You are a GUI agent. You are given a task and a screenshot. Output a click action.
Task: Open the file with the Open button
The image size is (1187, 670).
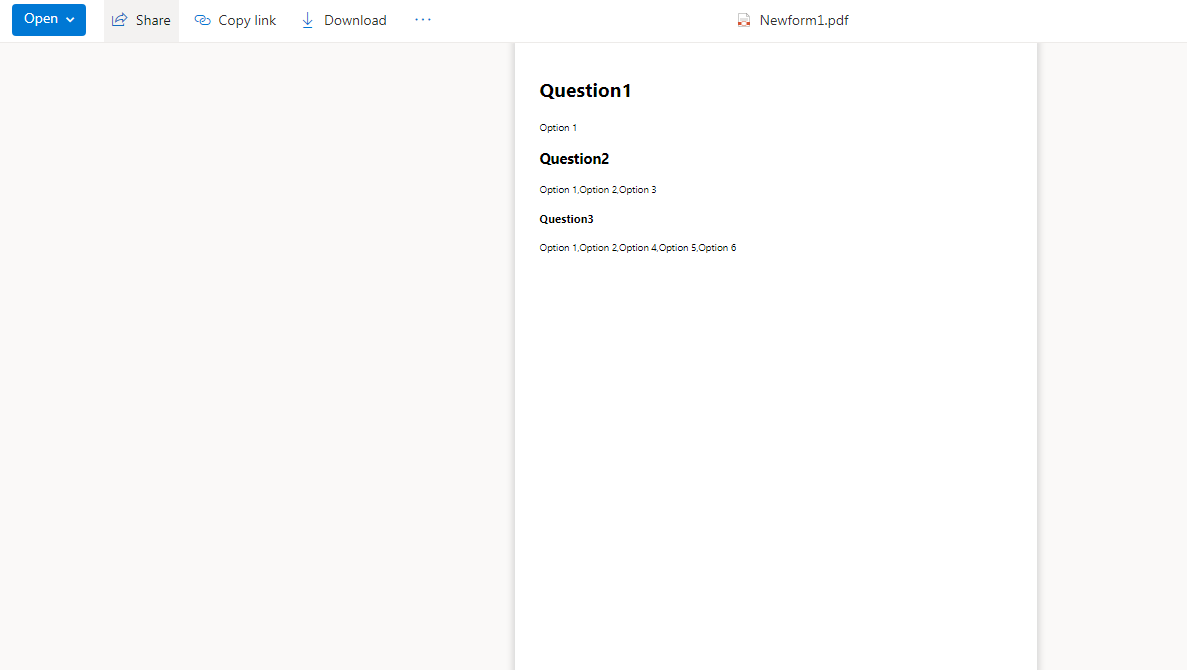[48, 19]
